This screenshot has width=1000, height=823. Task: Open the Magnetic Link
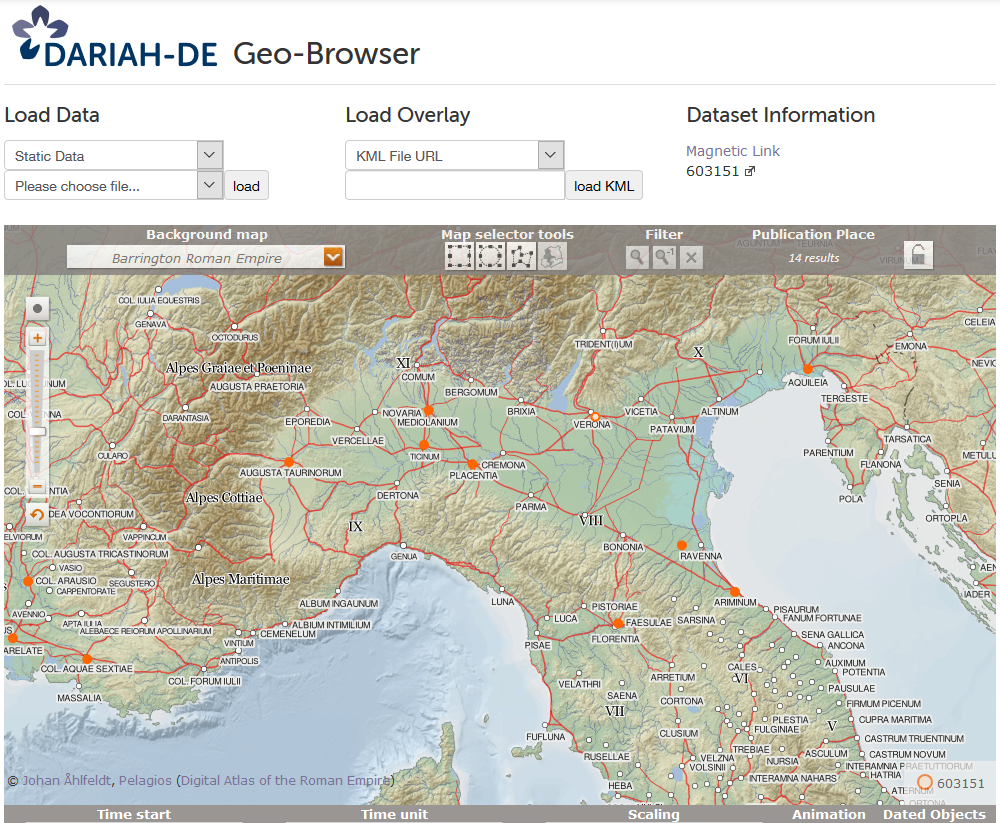tap(733, 151)
